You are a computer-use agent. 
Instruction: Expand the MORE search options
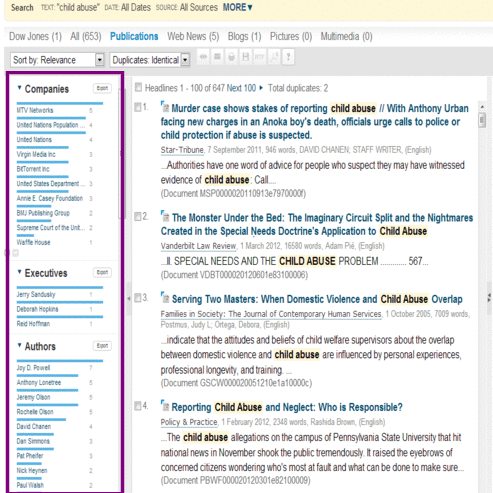[x=237, y=7]
